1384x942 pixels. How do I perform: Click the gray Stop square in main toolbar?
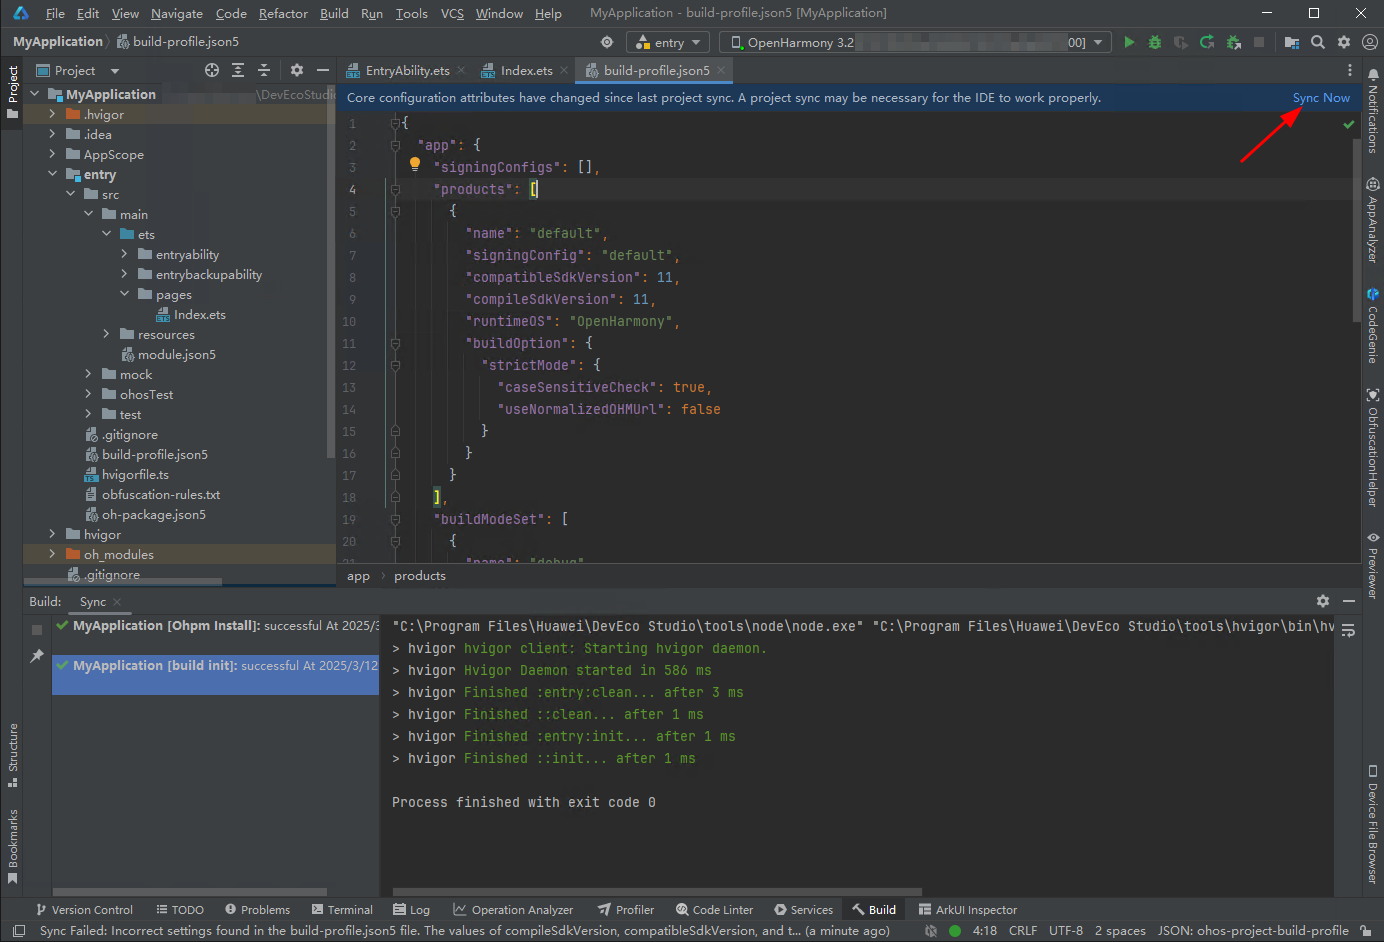click(1259, 42)
